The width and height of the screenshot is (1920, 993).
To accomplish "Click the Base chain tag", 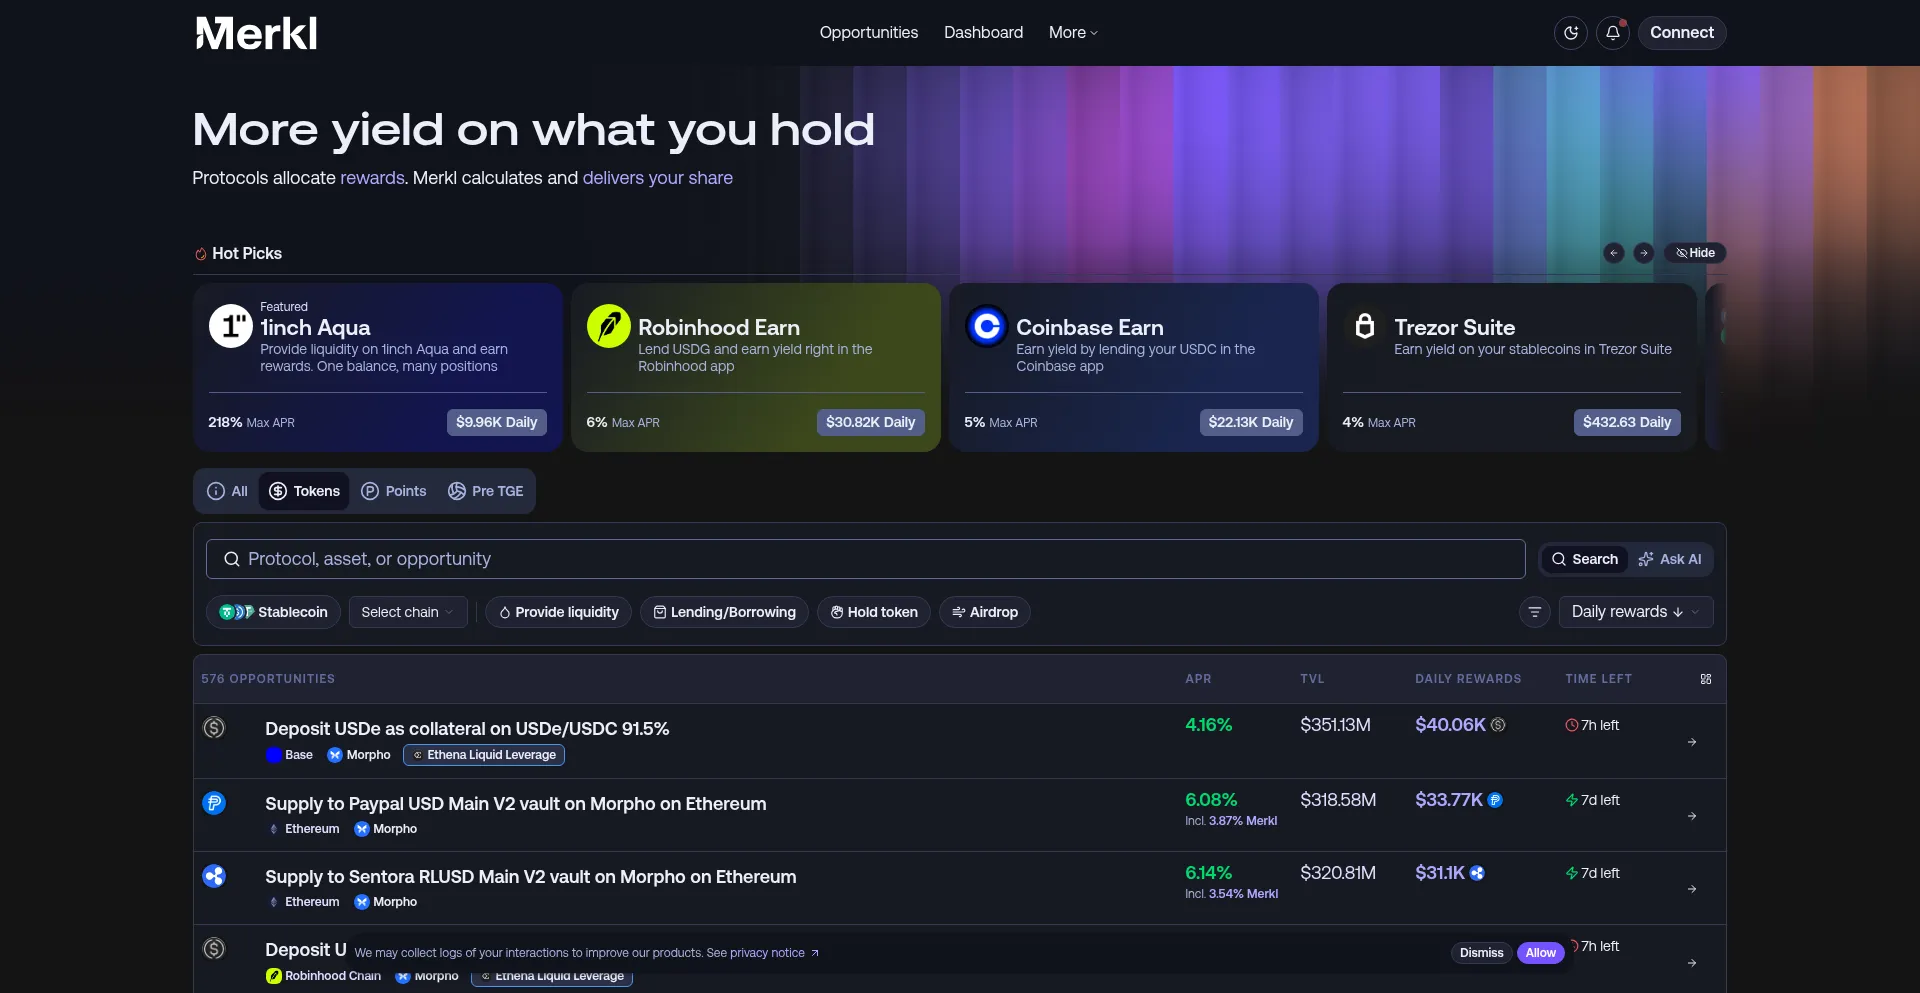I will pos(290,755).
